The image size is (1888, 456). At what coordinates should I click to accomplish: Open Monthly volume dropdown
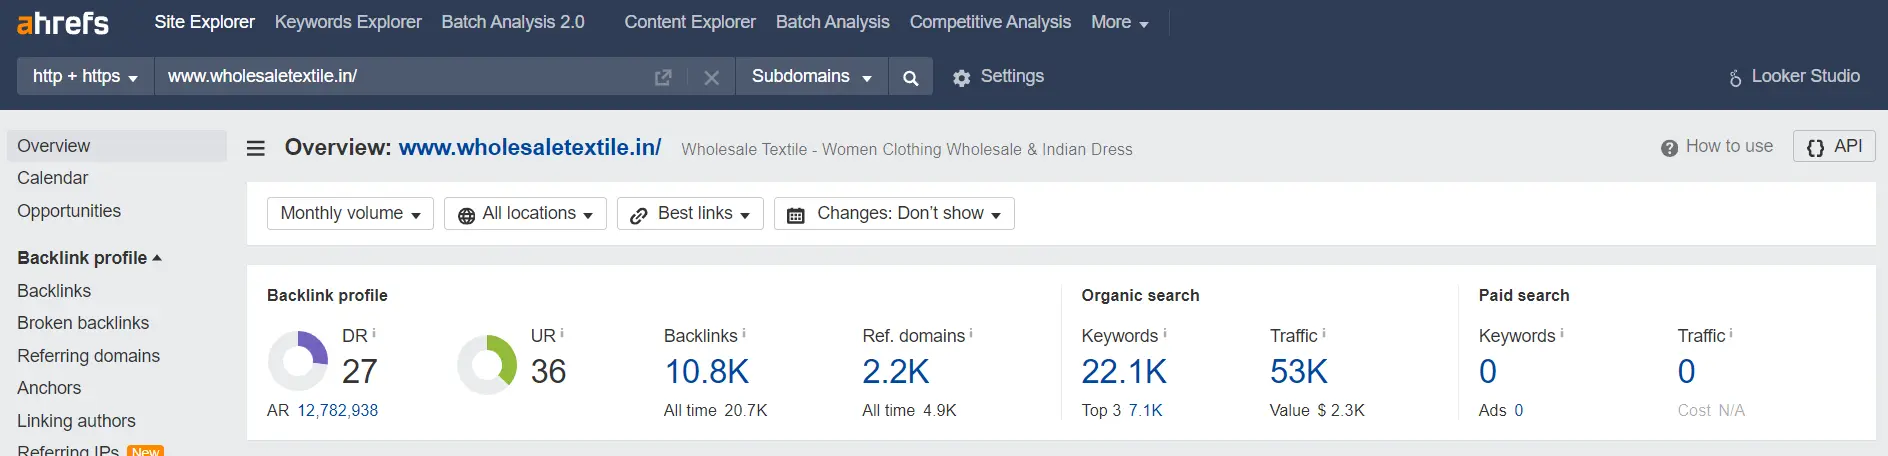(x=350, y=213)
